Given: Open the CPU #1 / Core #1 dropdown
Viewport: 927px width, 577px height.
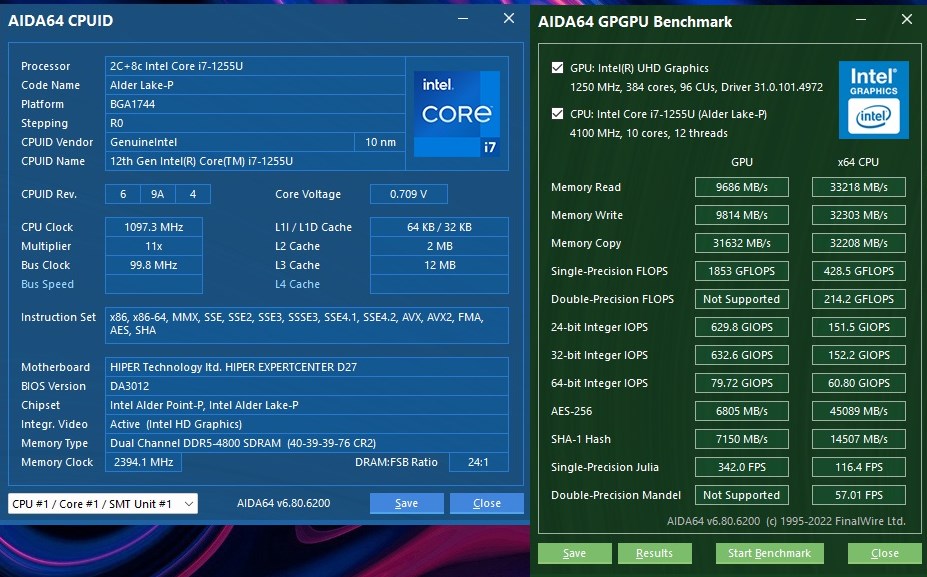Looking at the screenshot, I should click(x=103, y=504).
